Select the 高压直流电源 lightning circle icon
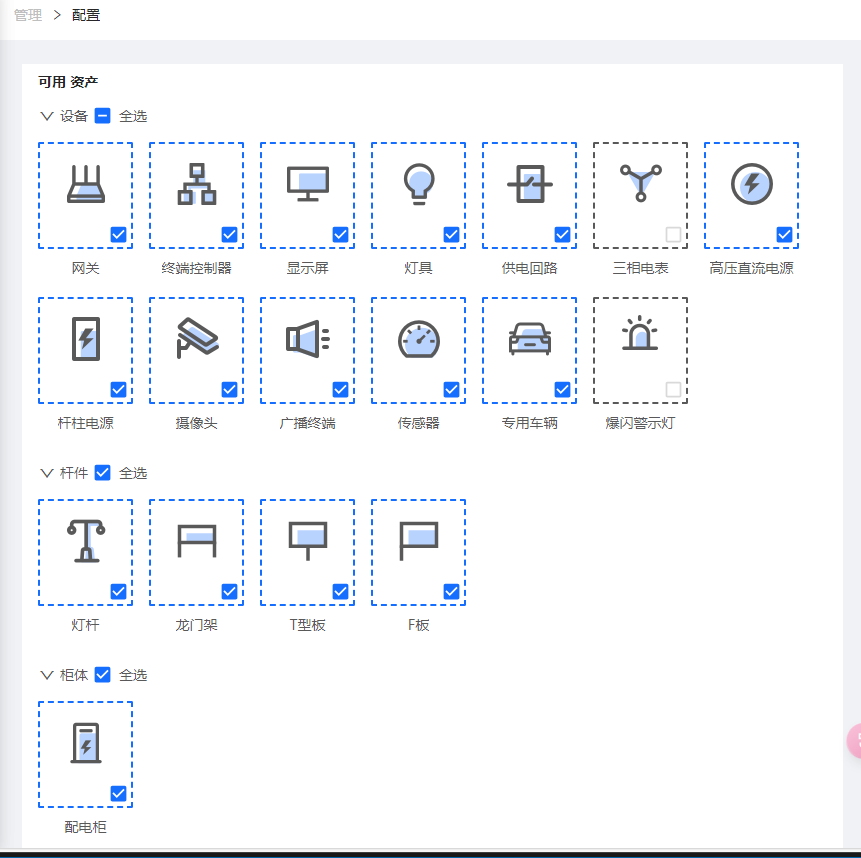 pyautogui.click(x=752, y=184)
